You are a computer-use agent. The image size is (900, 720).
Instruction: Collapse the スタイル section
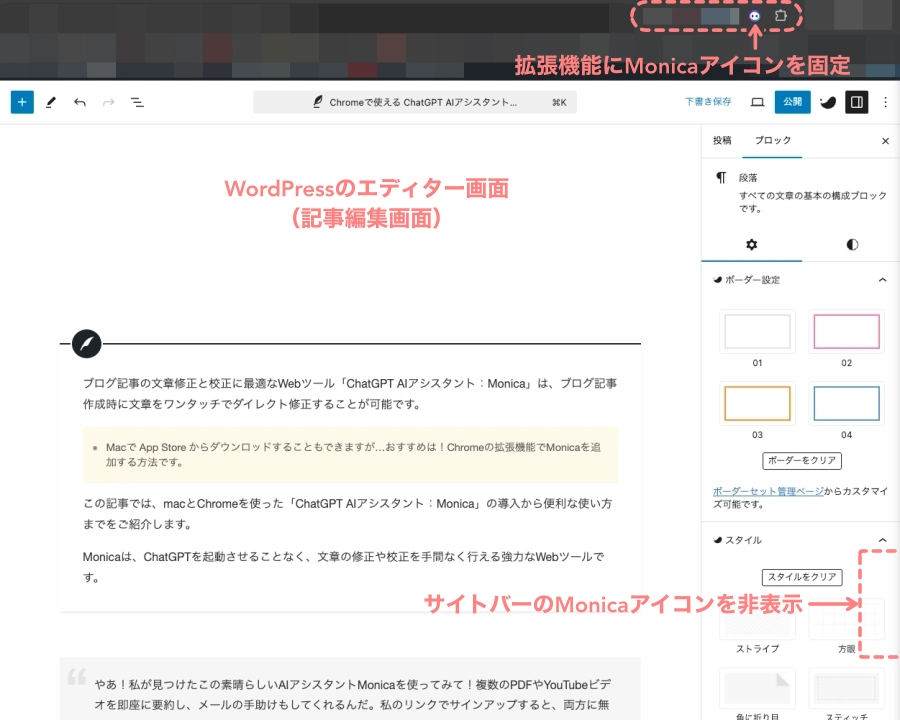pyautogui.click(x=882, y=540)
